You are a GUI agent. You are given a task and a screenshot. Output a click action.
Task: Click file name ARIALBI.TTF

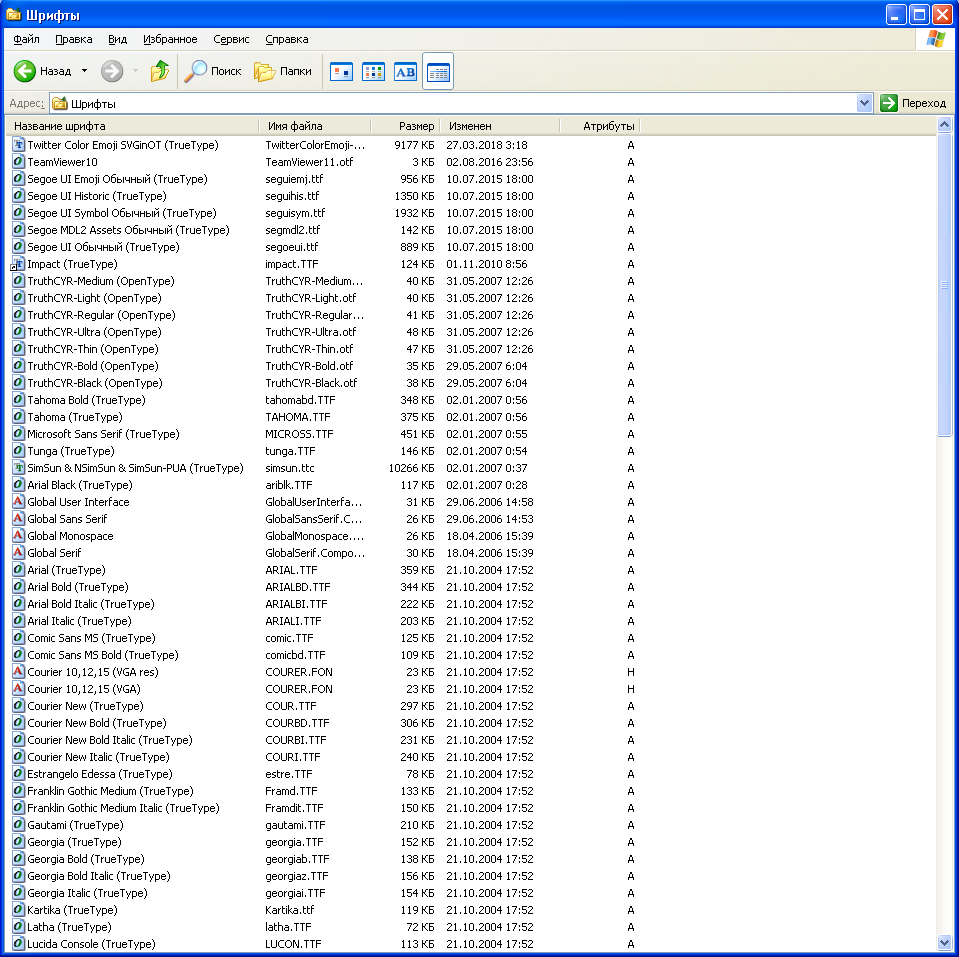tap(296, 604)
